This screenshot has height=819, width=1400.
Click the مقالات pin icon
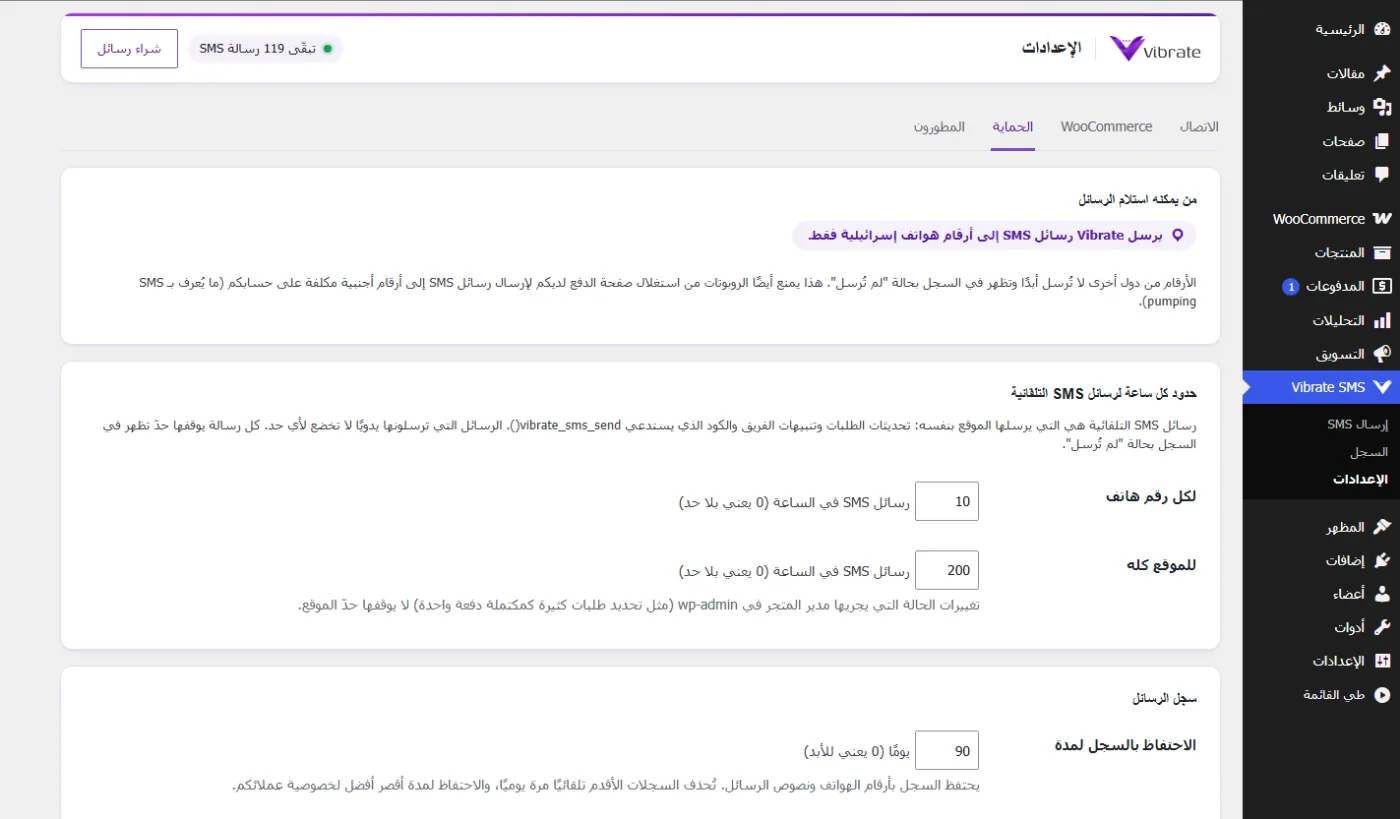[x=1382, y=73]
